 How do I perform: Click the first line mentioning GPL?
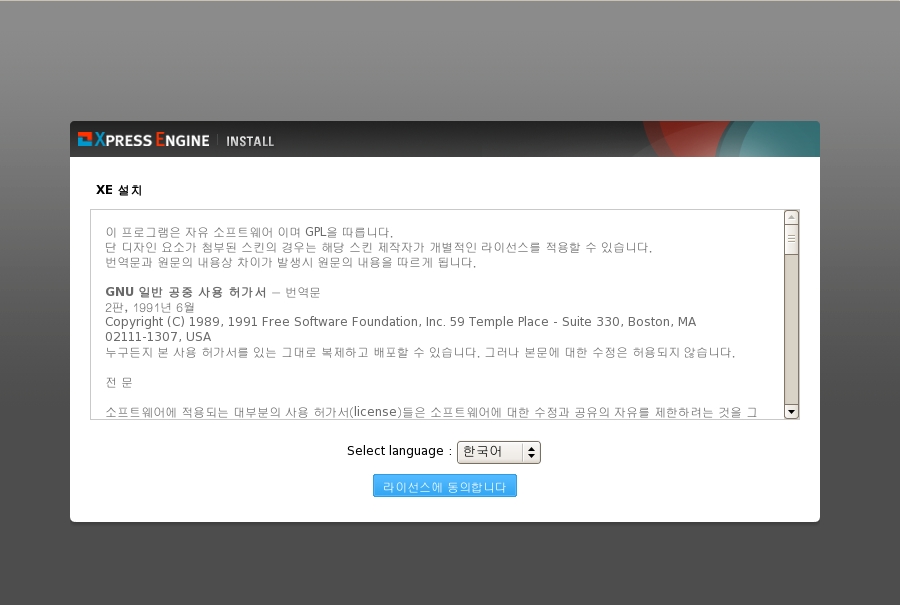tap(249, 232)
